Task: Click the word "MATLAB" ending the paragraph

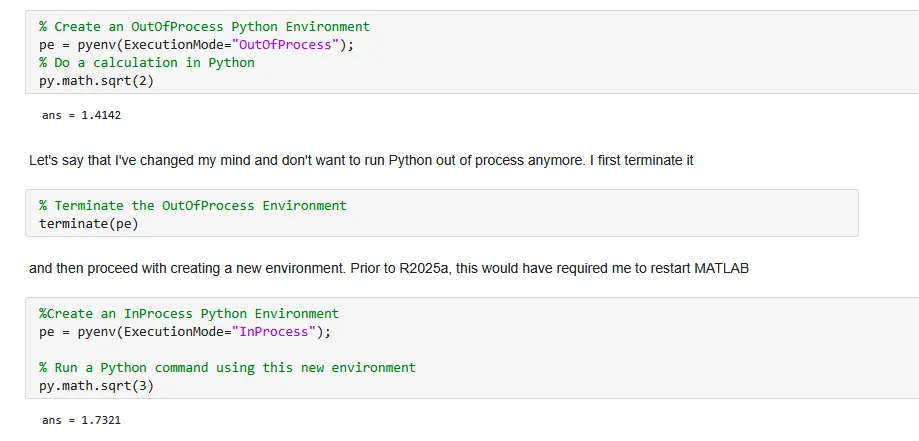Action: pyautogui.click(x=718, y=269)
